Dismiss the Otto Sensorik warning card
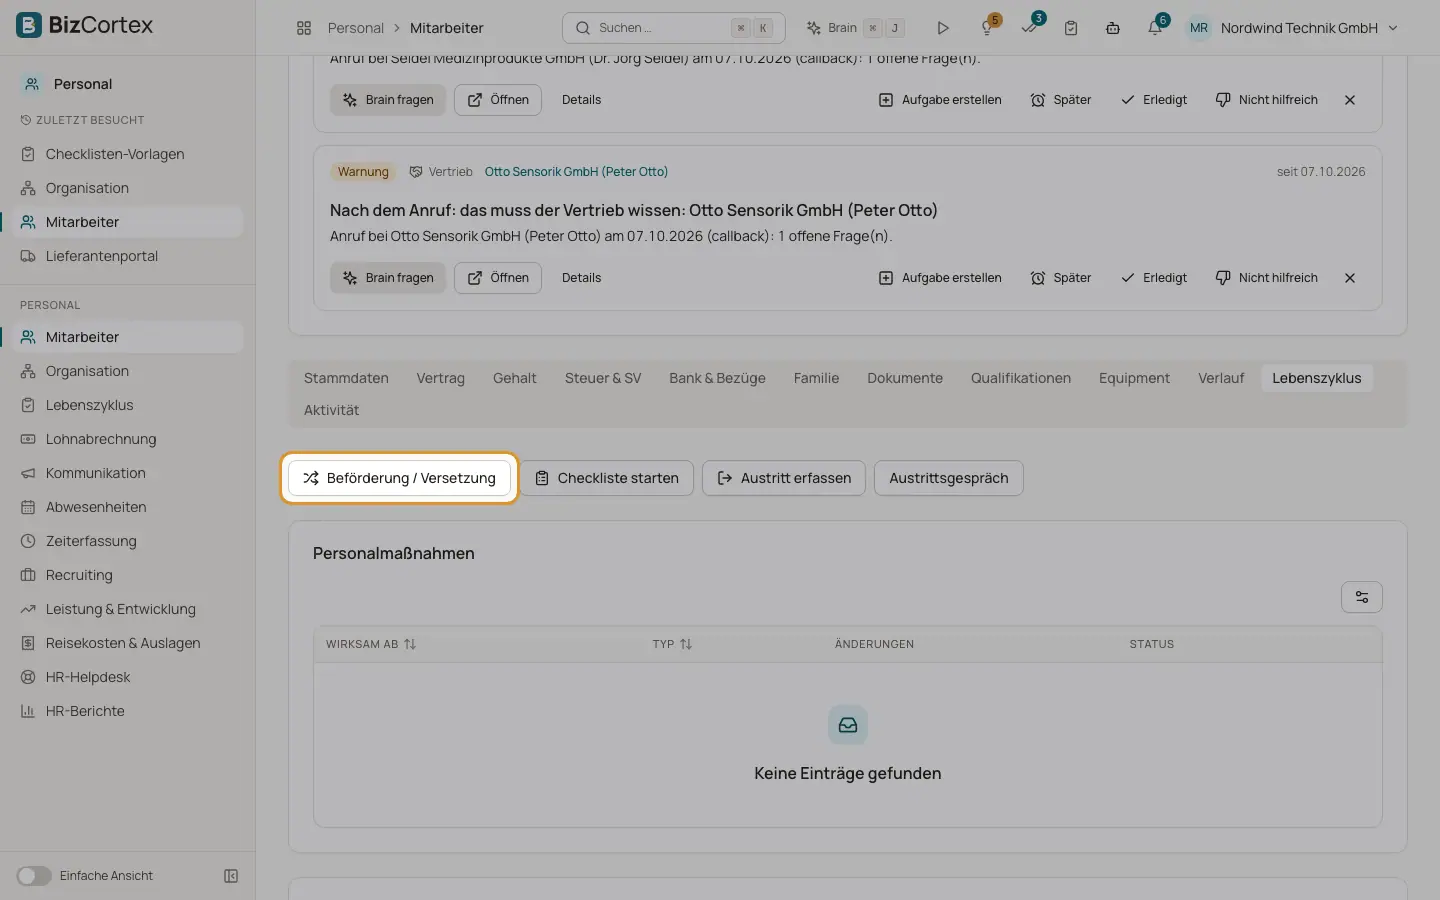 pyautogui.click(x=1350, y=278)
